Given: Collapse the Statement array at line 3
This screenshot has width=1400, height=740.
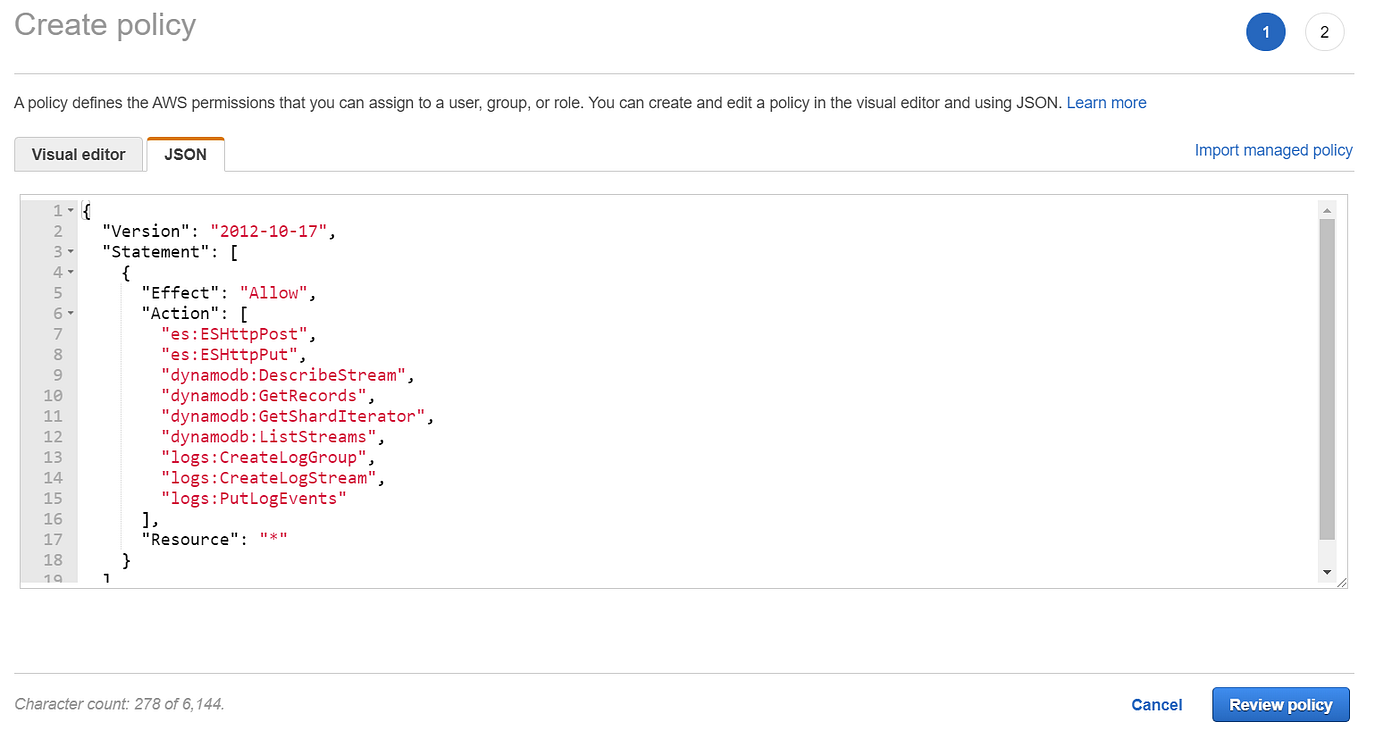Looking at the screenshot, I should [x=71, y=252].
